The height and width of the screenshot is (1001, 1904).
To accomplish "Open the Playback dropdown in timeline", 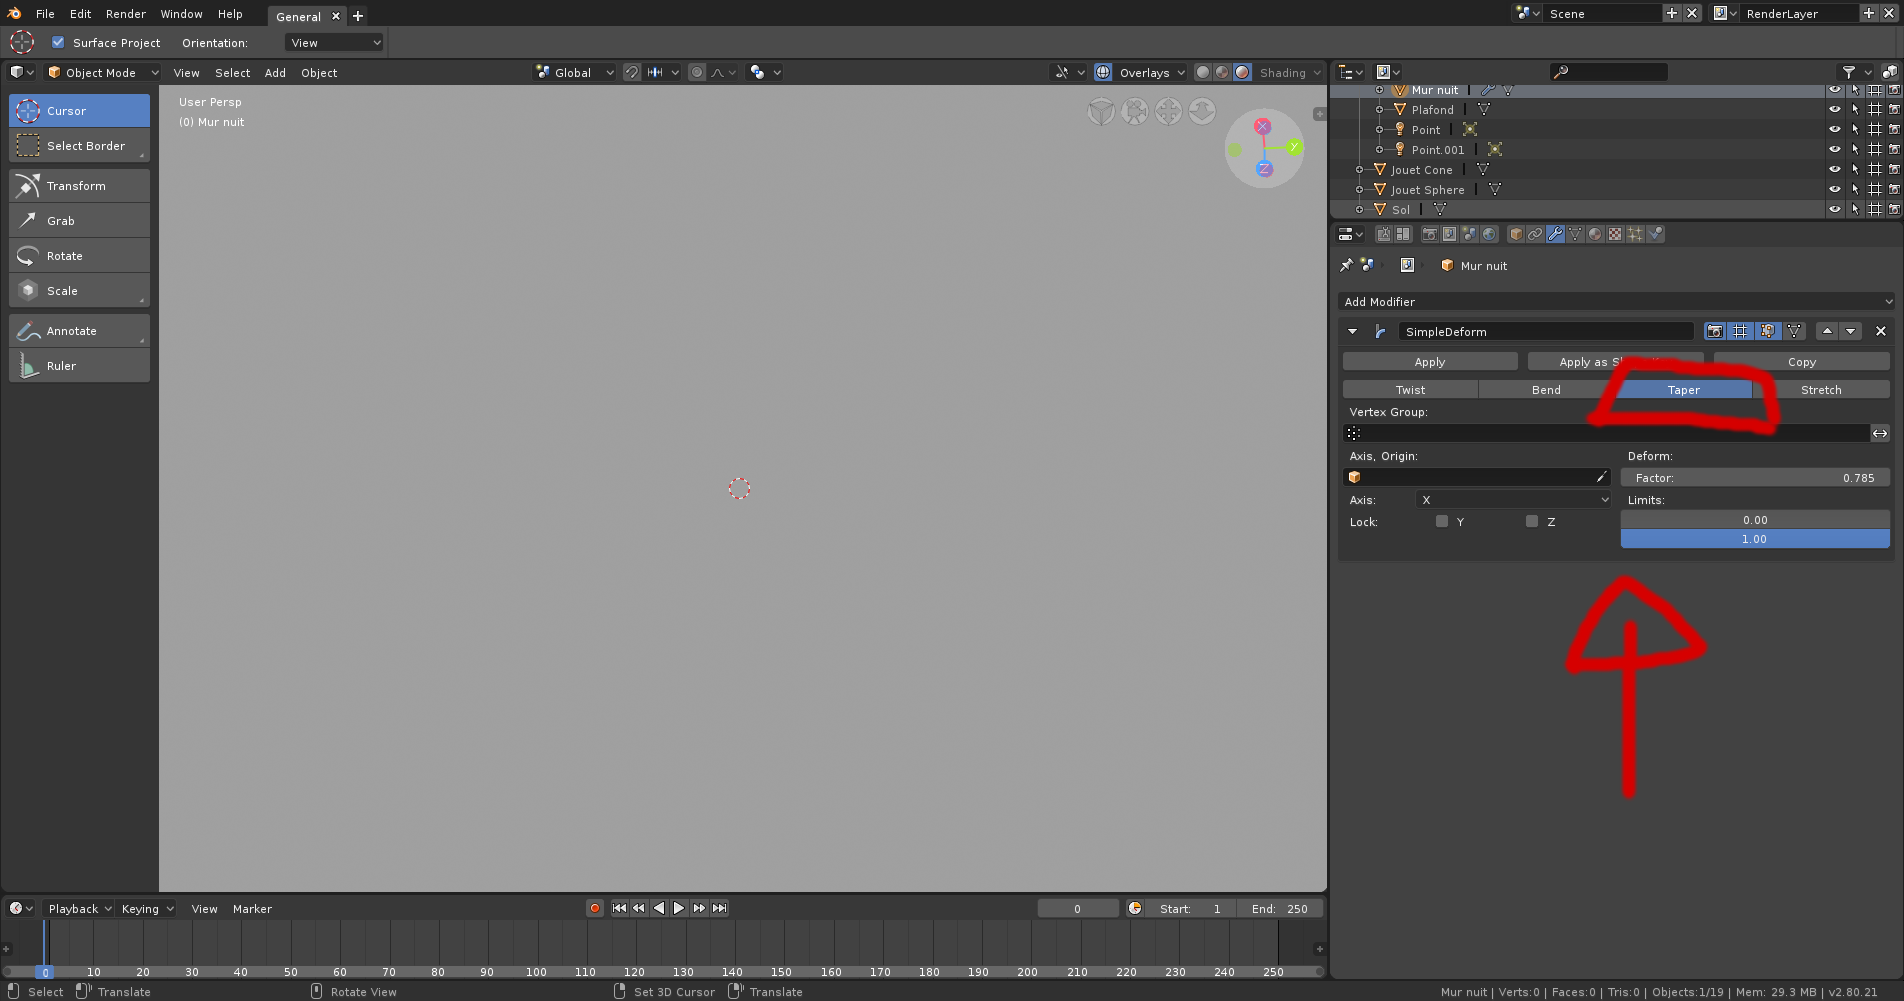I will click(78, 908).
